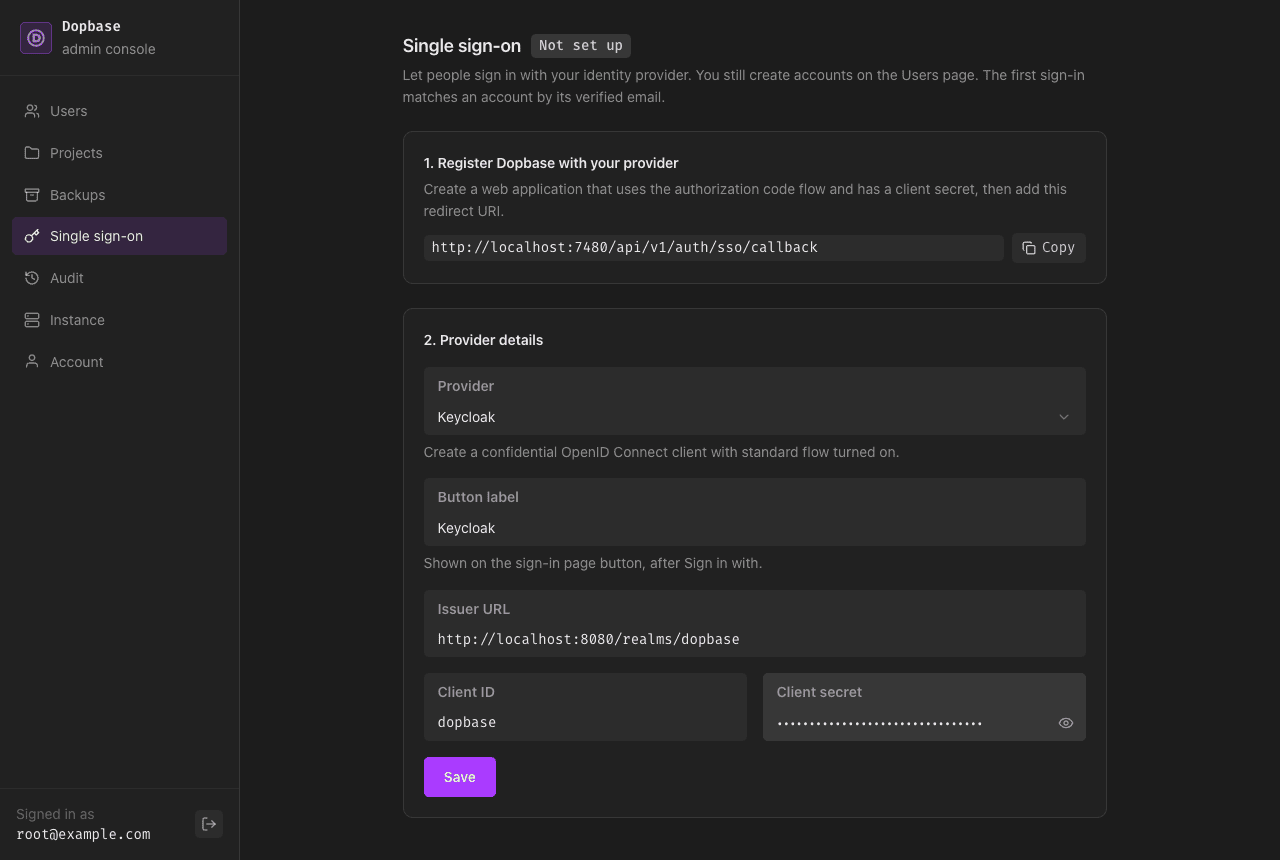This screenshot has width=1280, height=860.
Task: Click the 'admin console' subtitle
Action: tap(108, 49)
